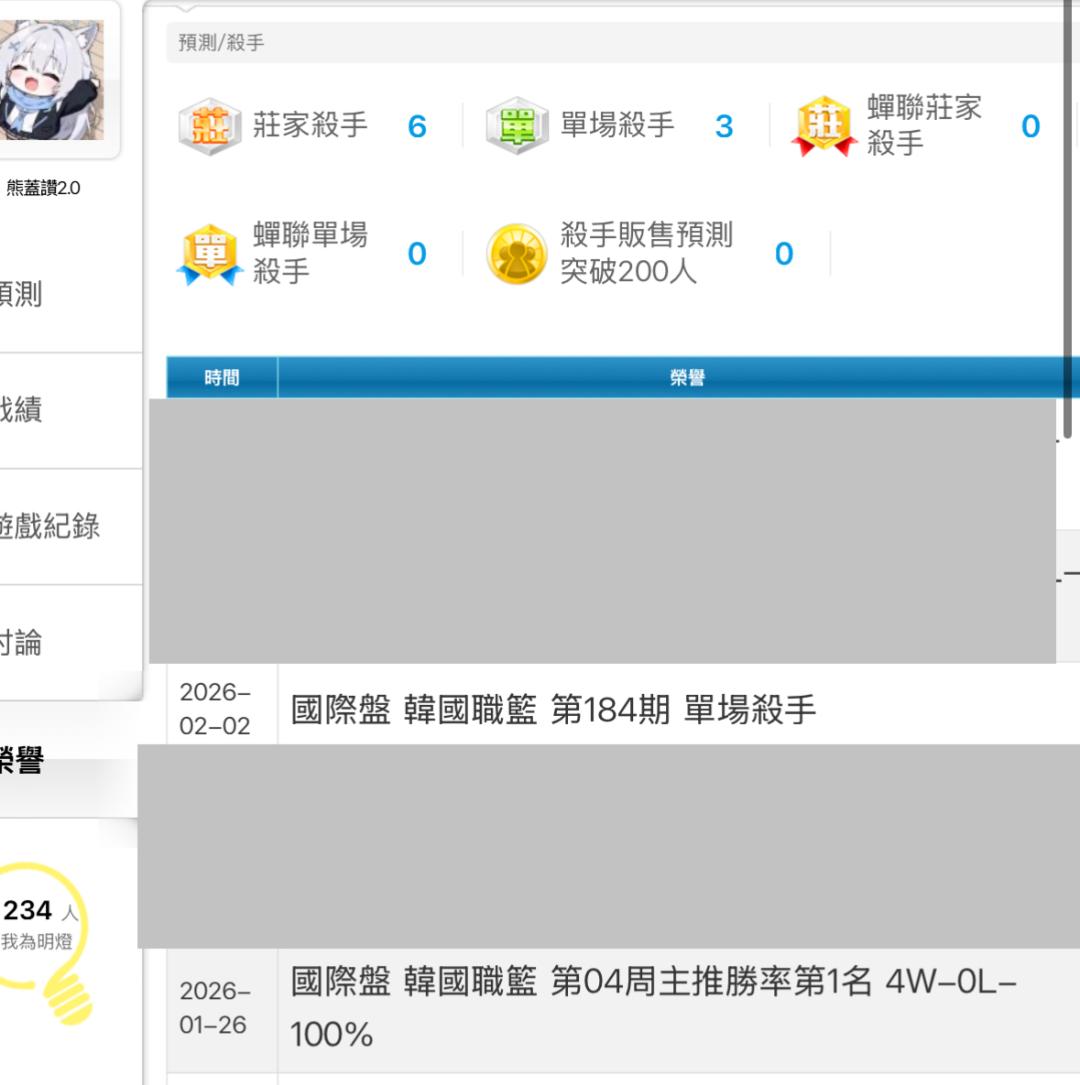Click the date cell 2026-02-02
This screenshot has height=1085, width=1080.
coord(215,709)
